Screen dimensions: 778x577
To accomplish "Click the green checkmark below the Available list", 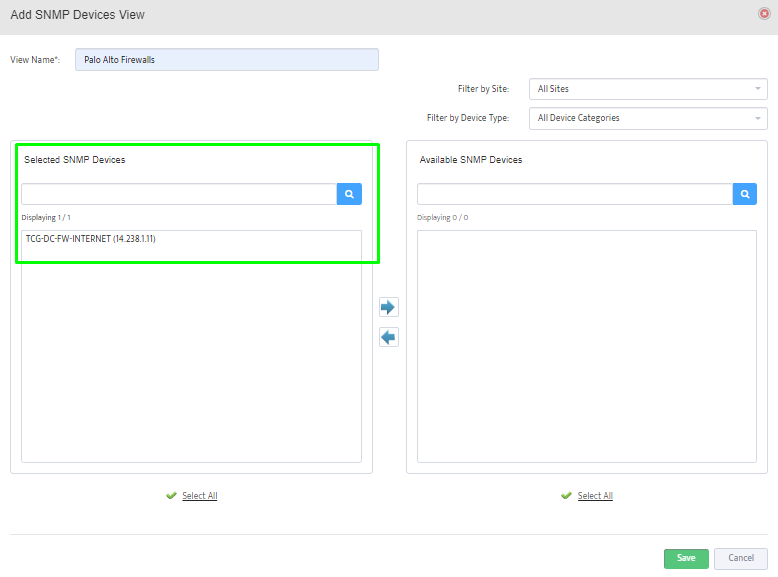I will (x=567, y=496).
